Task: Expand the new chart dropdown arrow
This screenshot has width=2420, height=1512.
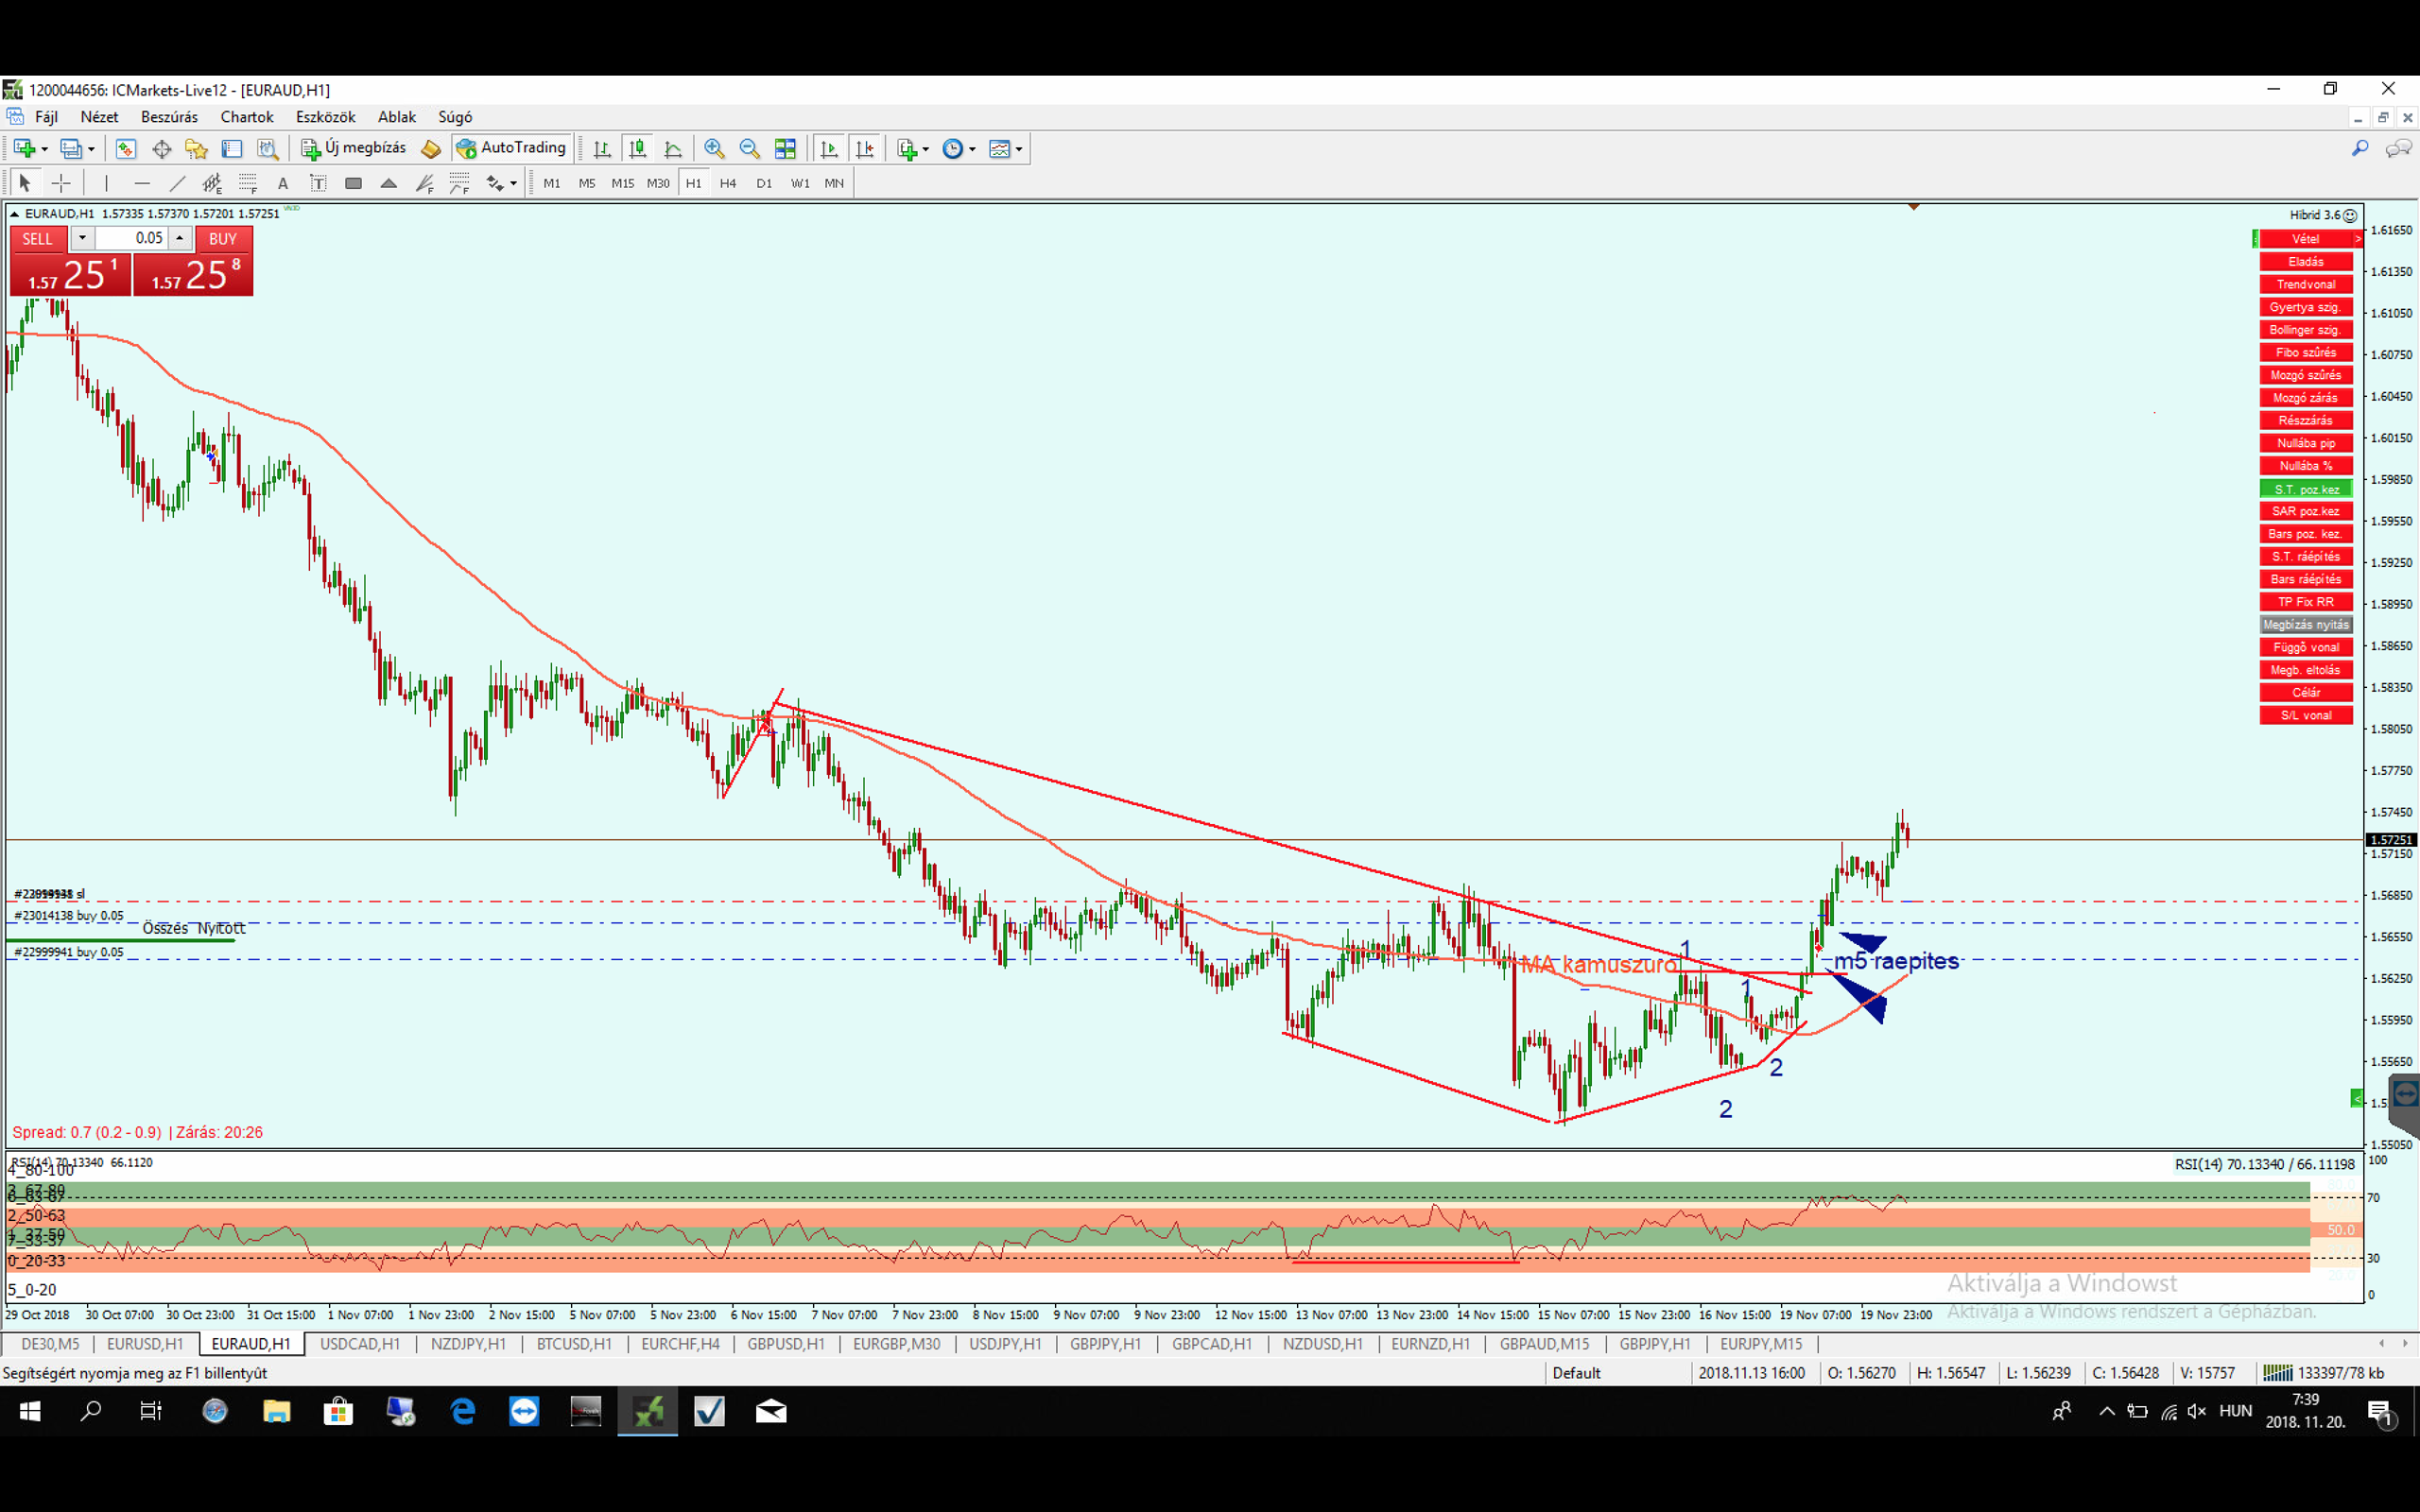Action: [x=44, y=149]
